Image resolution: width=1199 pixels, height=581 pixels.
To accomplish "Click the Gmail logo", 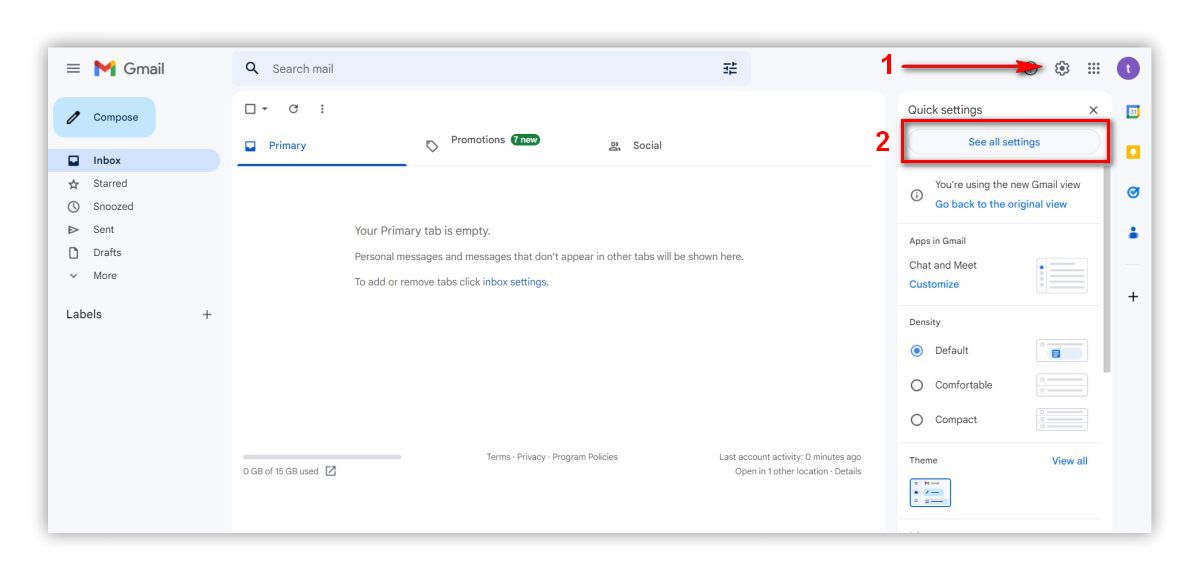I will 129,69.
